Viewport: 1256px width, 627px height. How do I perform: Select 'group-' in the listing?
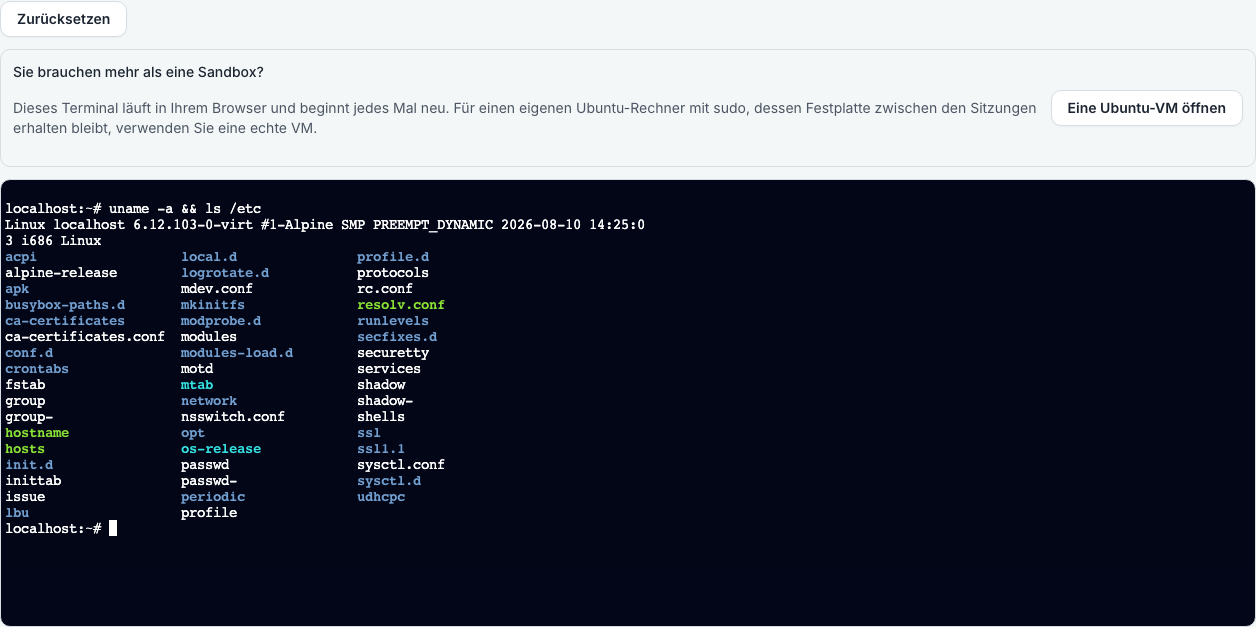(x=29, y=417)
